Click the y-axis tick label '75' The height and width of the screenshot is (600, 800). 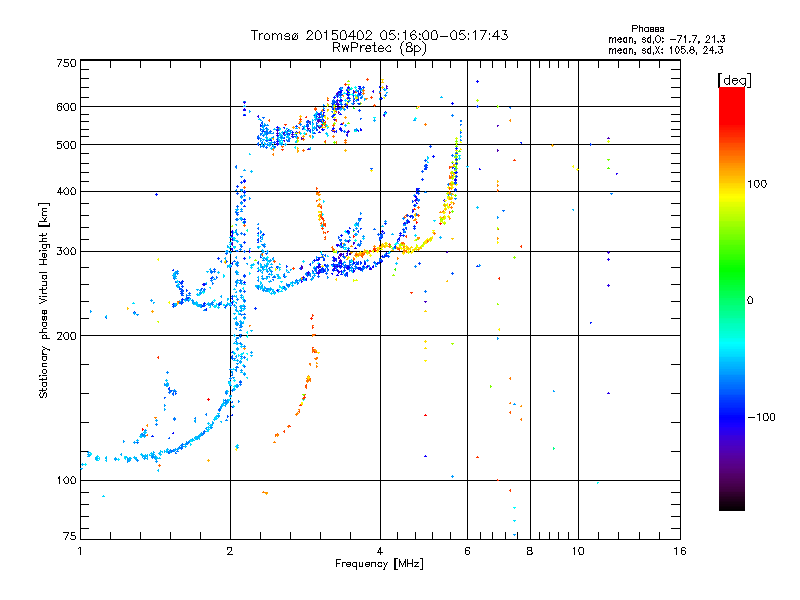click(x=70, y=536)
